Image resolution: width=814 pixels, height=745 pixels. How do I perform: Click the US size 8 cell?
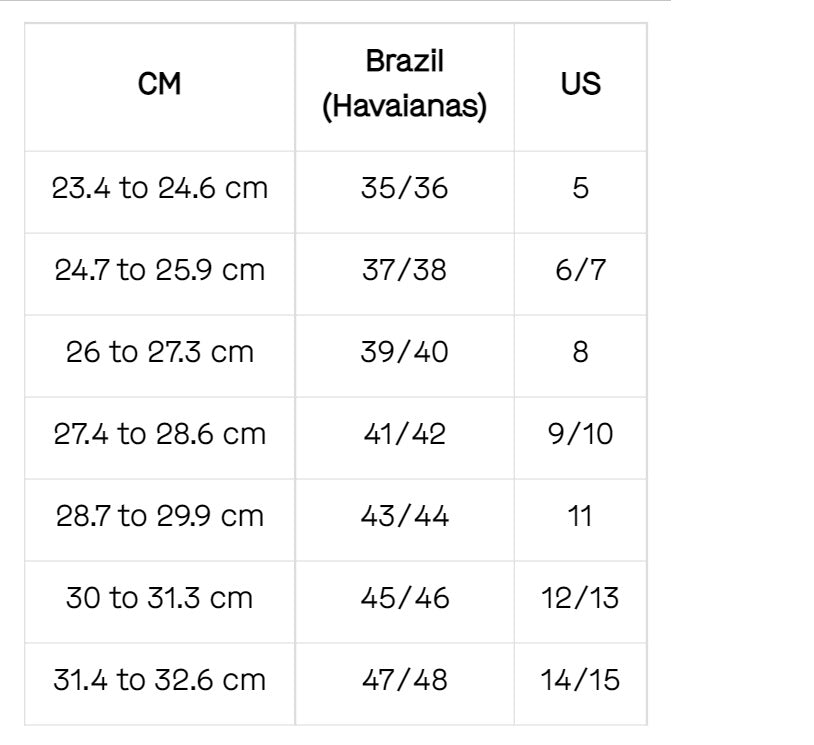(x=580, y=352)
